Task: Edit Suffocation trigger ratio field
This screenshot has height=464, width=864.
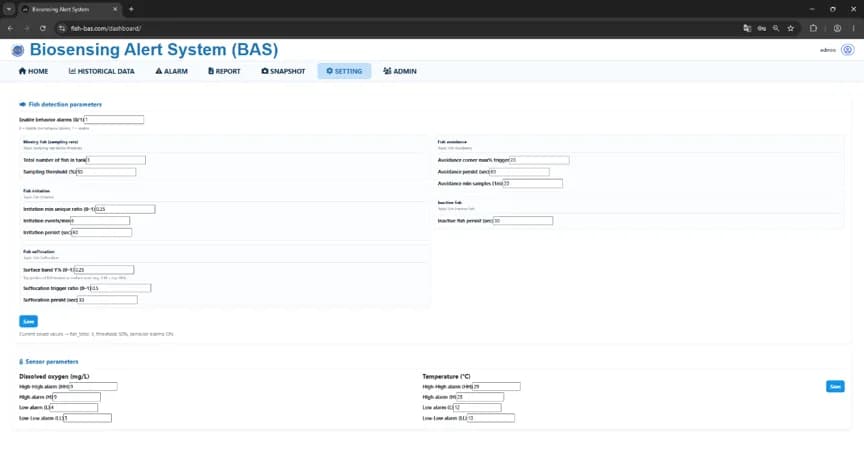Action: (x=121, y=288)
